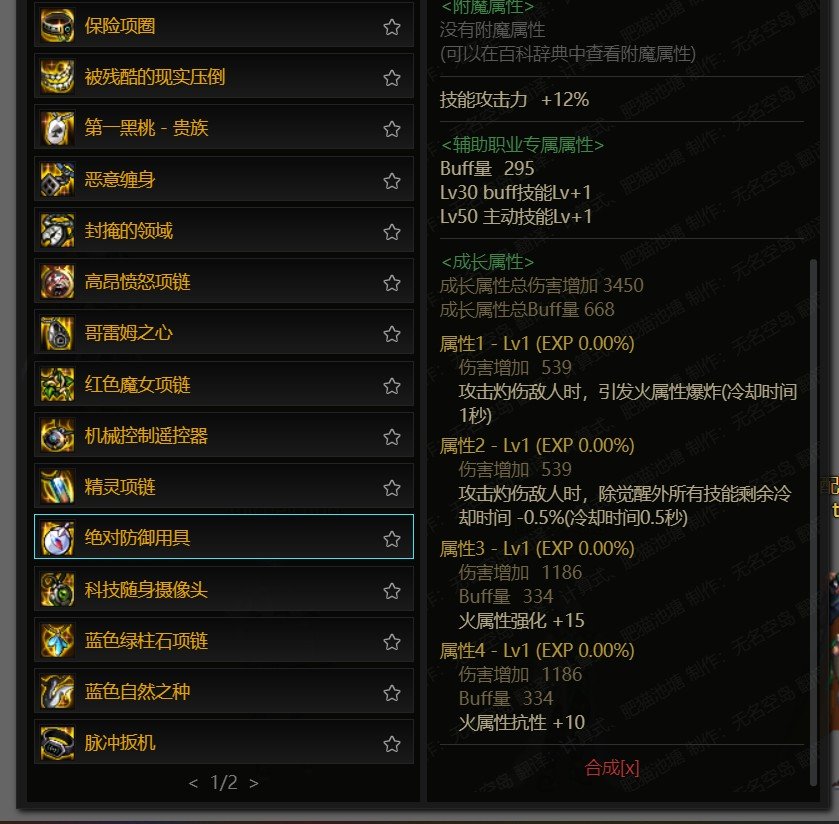Click the 高昂愤怒项链 necklace icon
839x824 pixels.
pyautogui.click(x=57, y=281)
